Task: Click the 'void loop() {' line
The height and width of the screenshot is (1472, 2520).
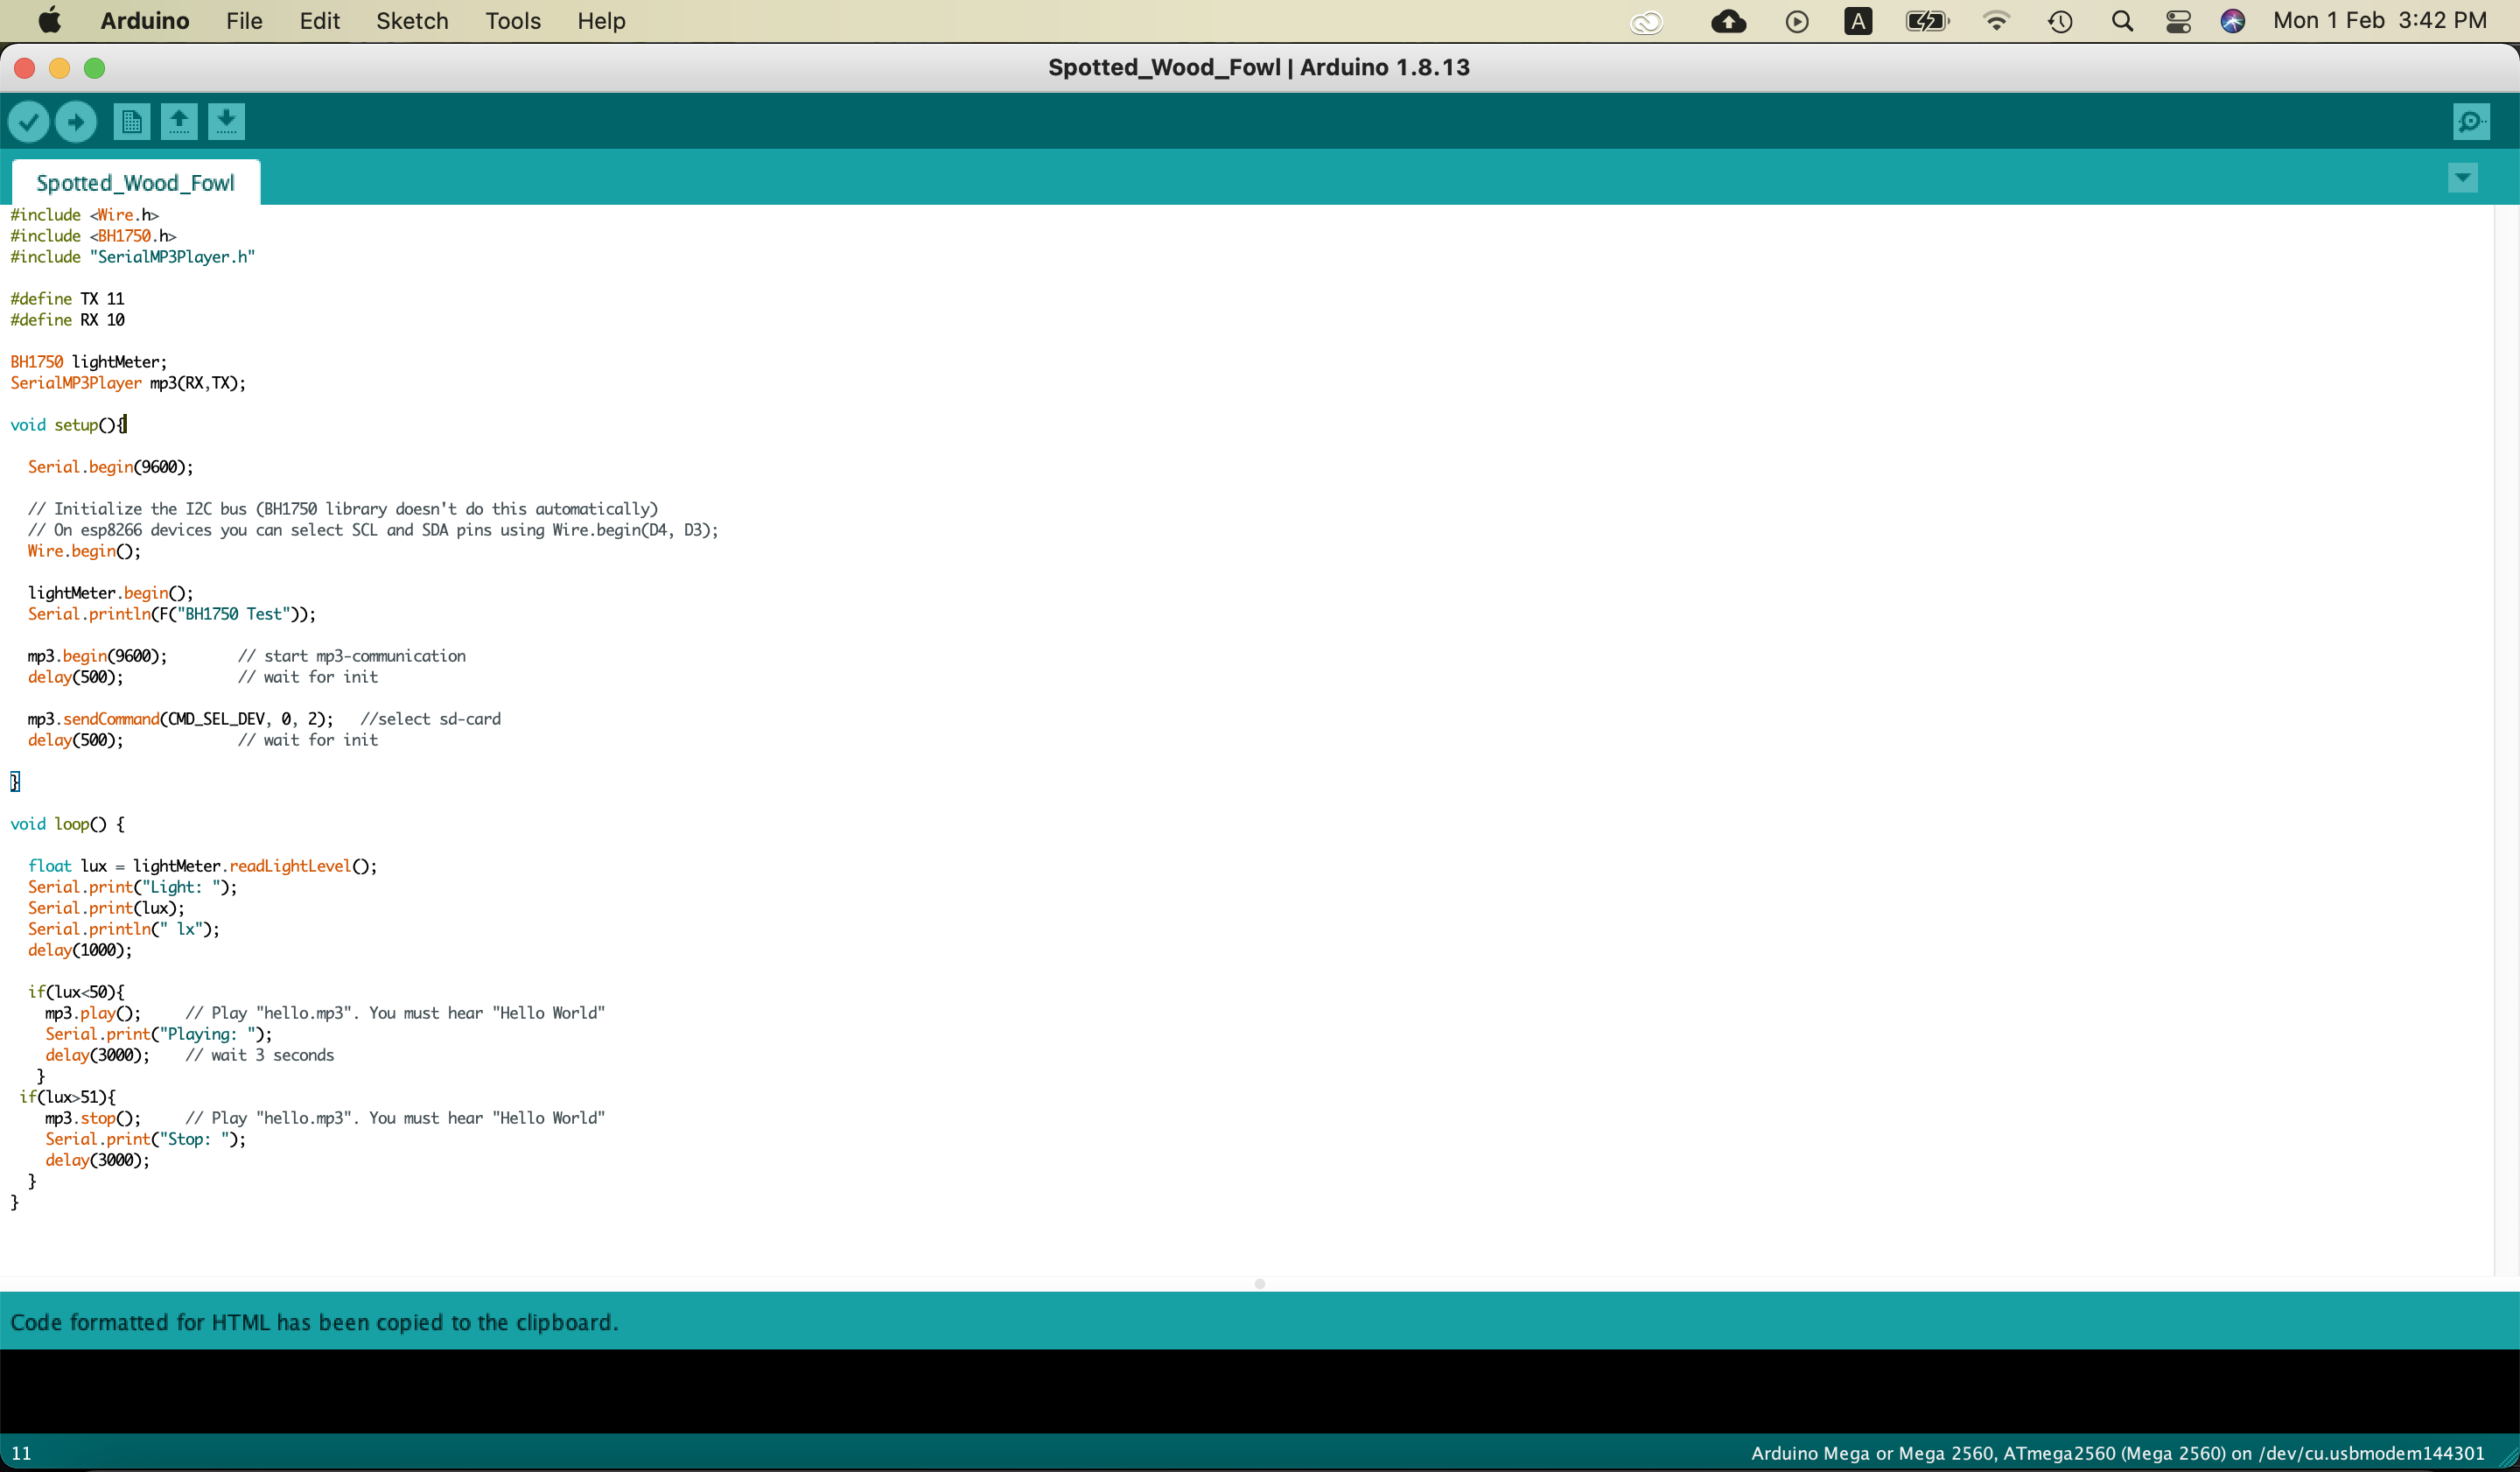Action: click(x=68, y=824)
